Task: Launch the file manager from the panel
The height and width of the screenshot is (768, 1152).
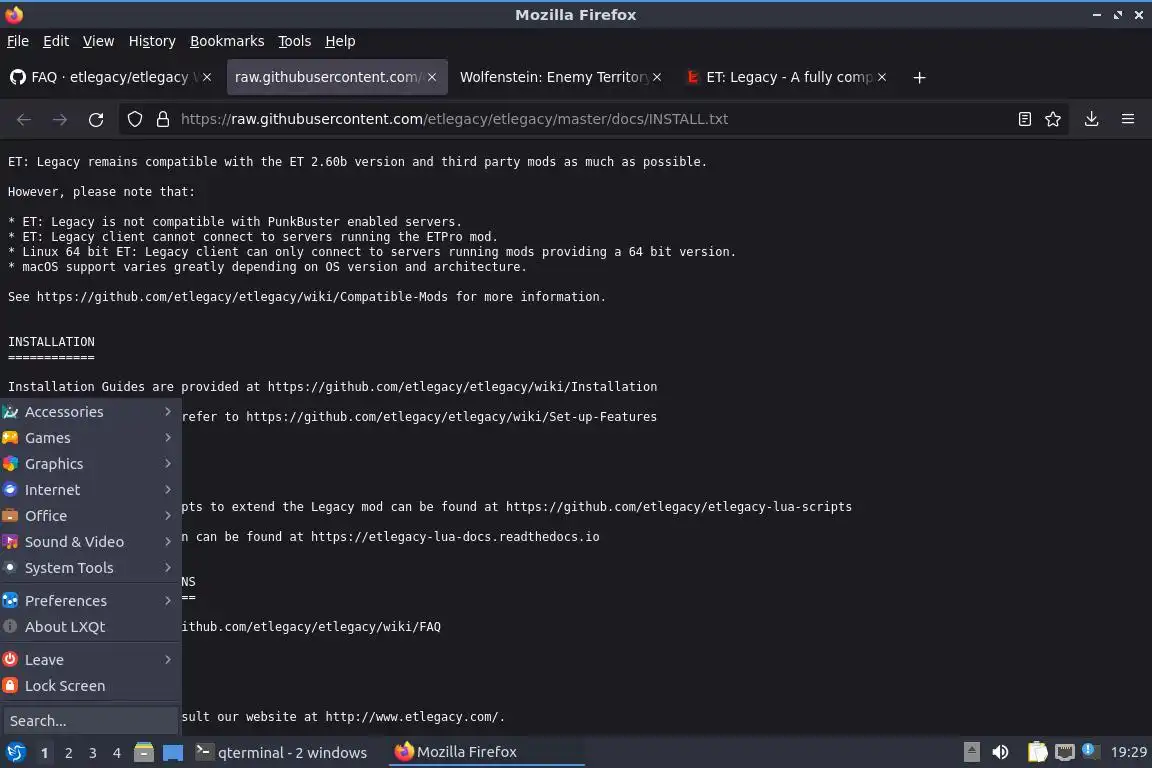Action: point(144,752)
